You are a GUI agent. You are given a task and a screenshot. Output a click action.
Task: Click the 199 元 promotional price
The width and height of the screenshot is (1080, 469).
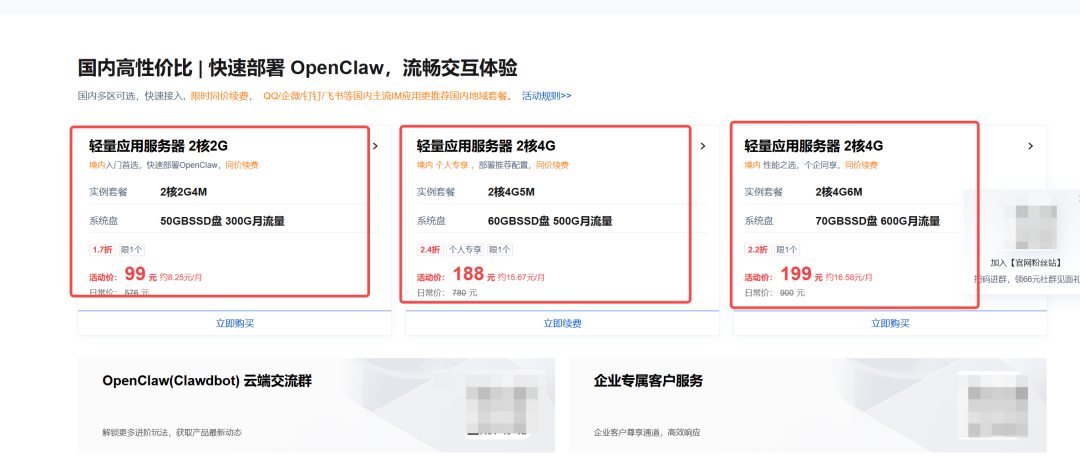click(x=802, y=275)
